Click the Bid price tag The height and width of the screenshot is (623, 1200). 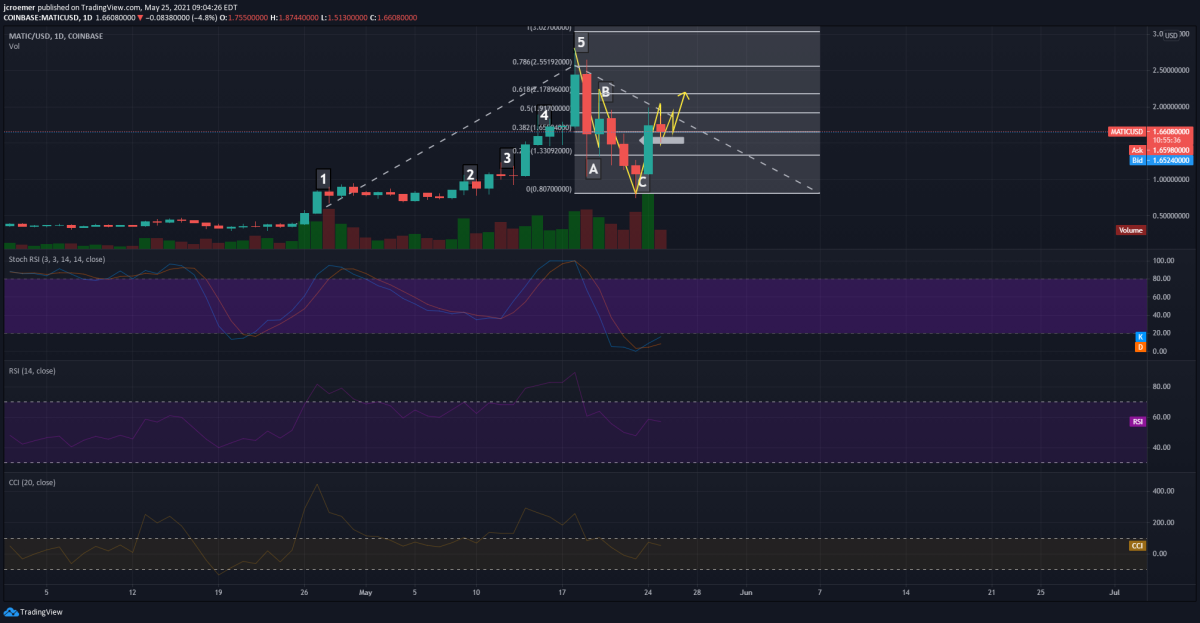[1136, 160]
